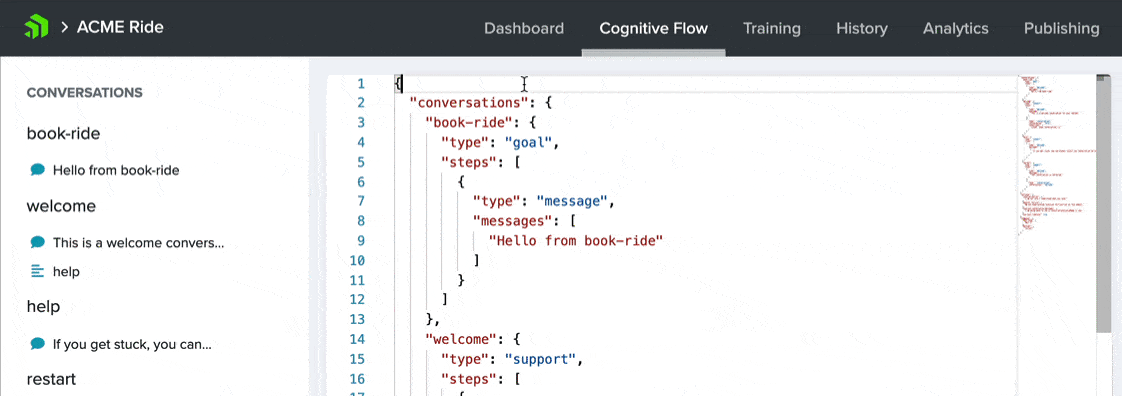
Task: Click line number 14 in the gutter
Action: tap(358, 339)
